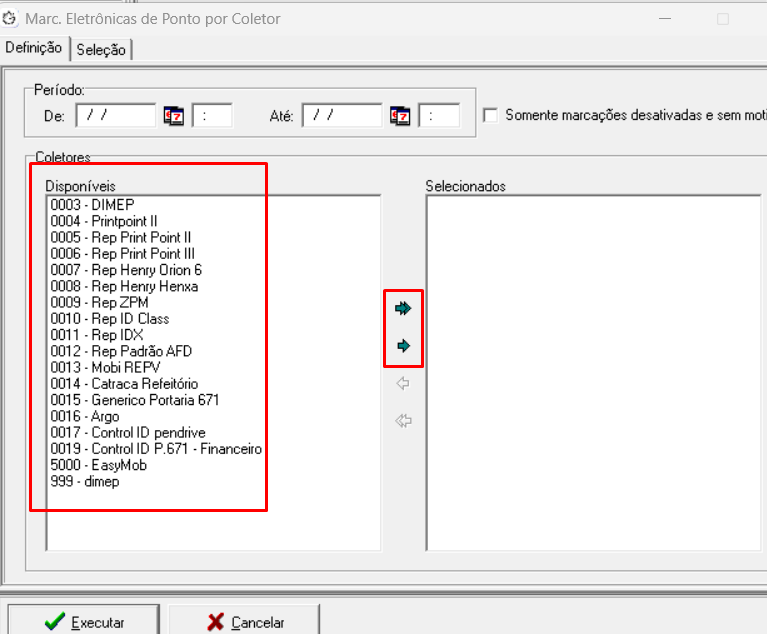Open the calendar picker for Até date
Viewport: 767px width, 634px height.
pyautogui.click(x=400, y=116)
